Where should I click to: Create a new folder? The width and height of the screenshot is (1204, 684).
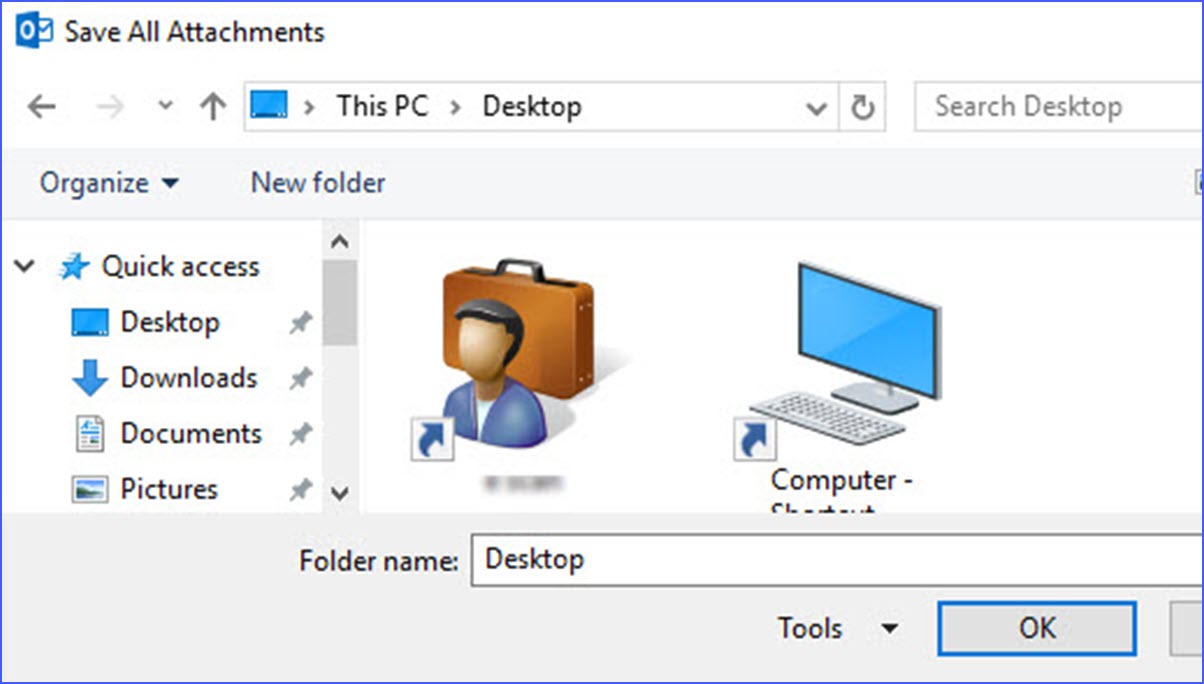317,182
